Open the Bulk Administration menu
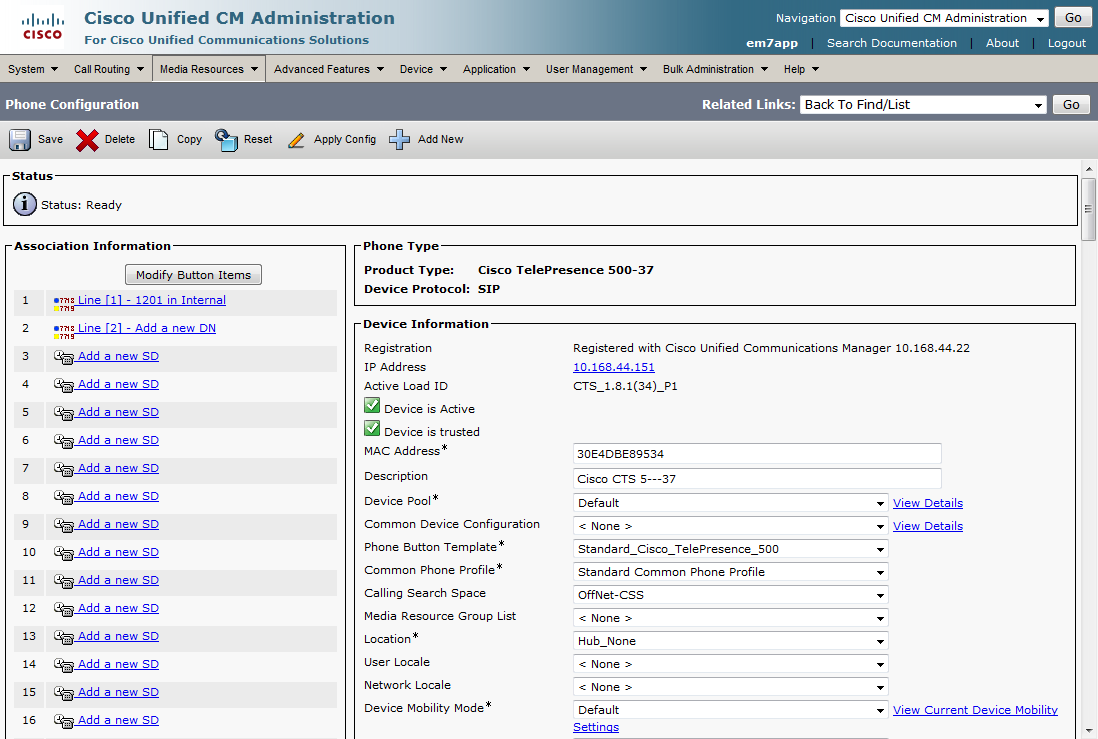This screenshot has height=739, width=1098. click(x=716, y=69)
